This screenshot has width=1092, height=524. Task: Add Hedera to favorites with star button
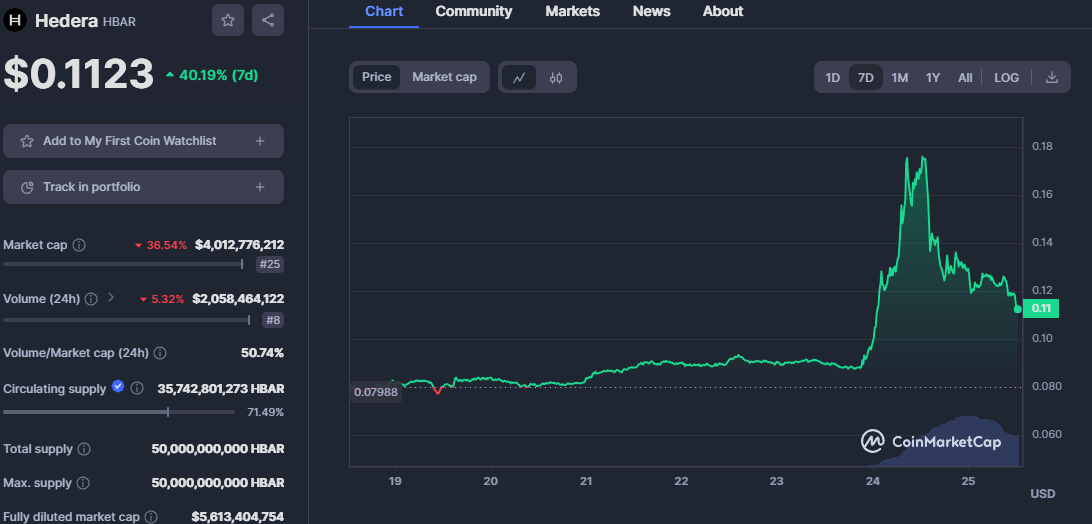pos(228,20)
